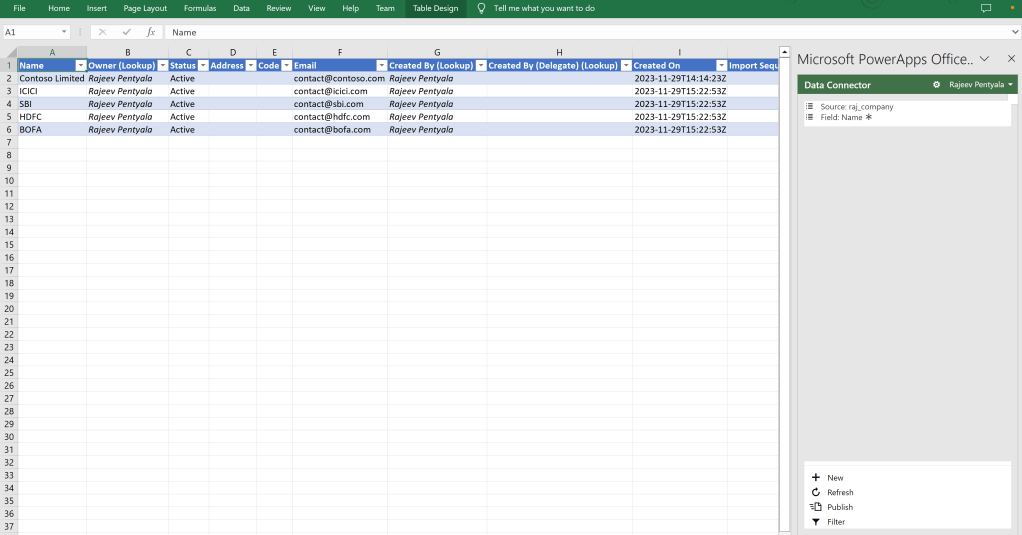Expand the formula bar
Screen dimensions: 1022x535
(x=1015, y=32)
